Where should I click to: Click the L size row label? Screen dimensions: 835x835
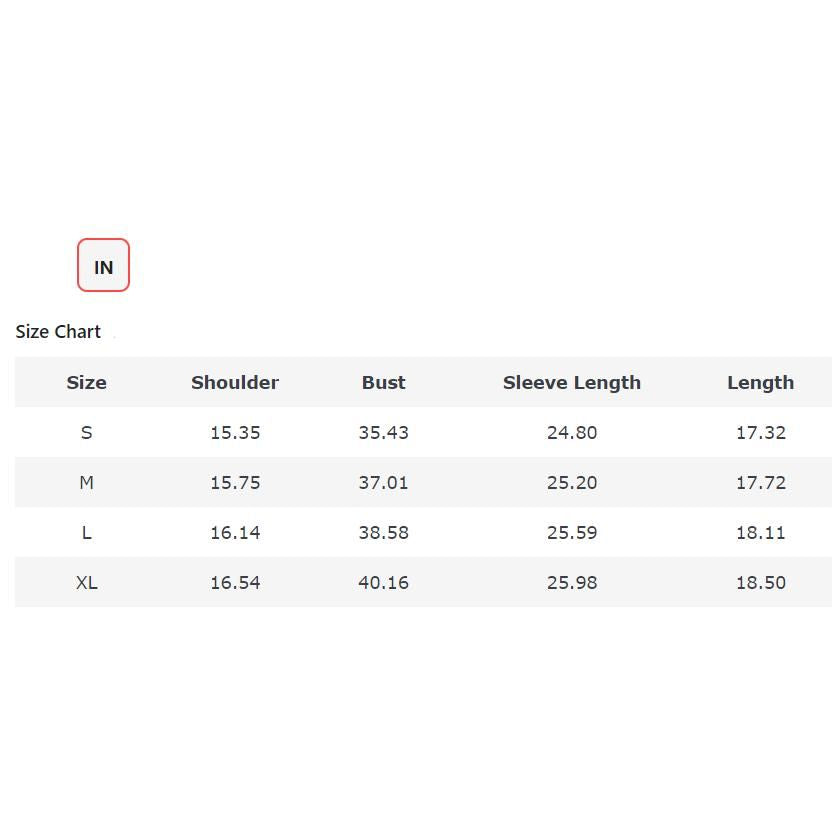(x=86, y=532)
